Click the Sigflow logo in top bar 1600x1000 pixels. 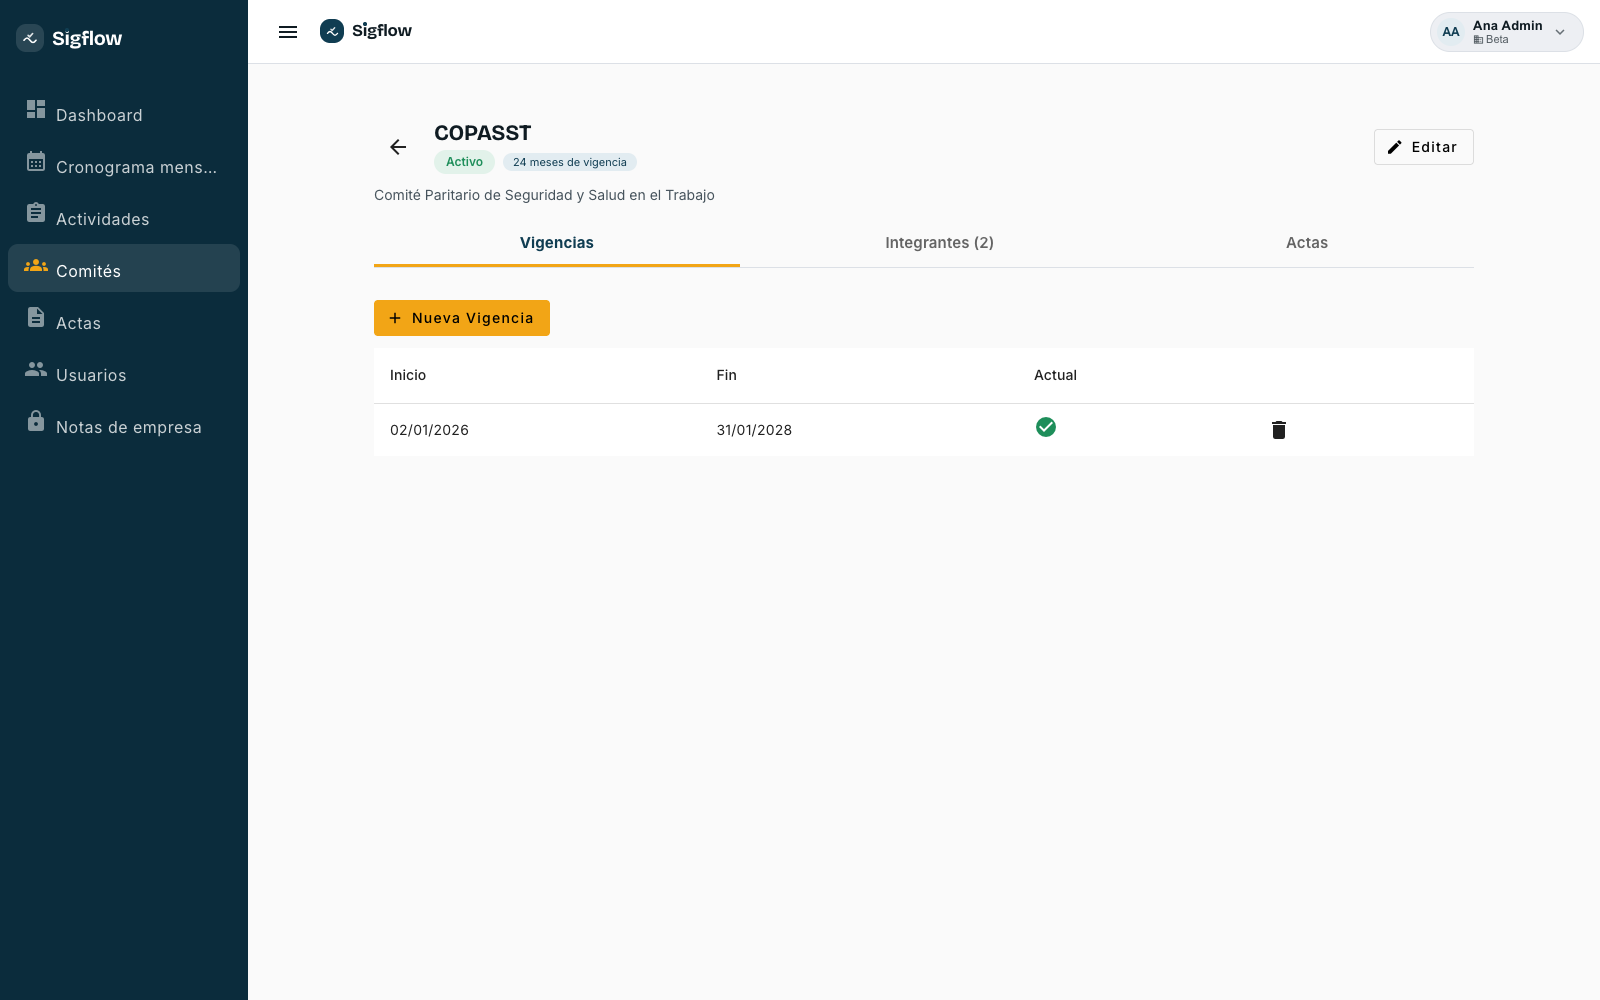[366, 31]
